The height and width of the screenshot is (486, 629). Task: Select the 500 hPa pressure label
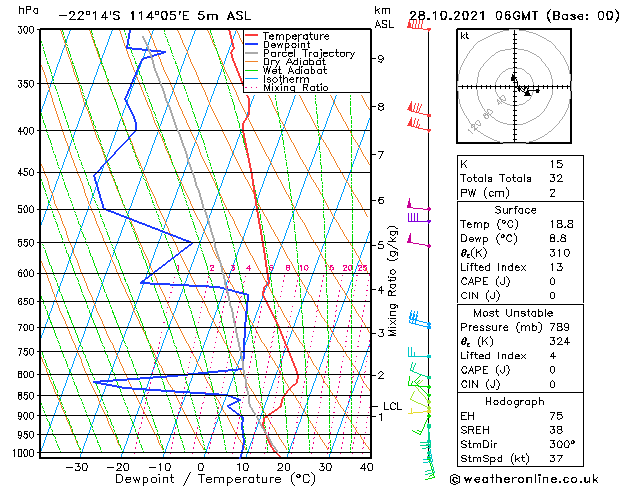[28, 209]
